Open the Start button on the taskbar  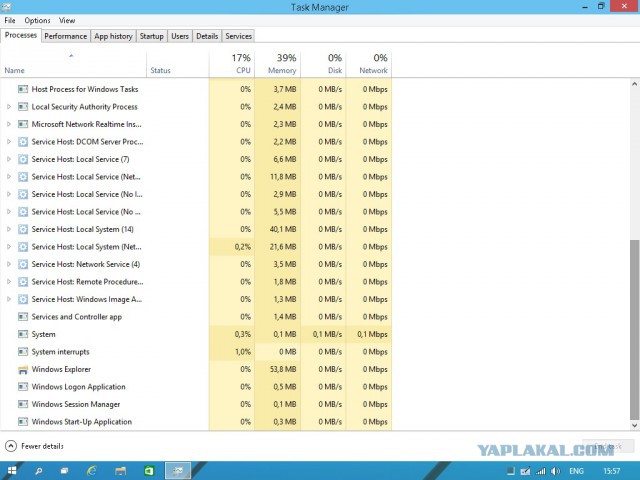pyautogui.click(x=12, y=471)
